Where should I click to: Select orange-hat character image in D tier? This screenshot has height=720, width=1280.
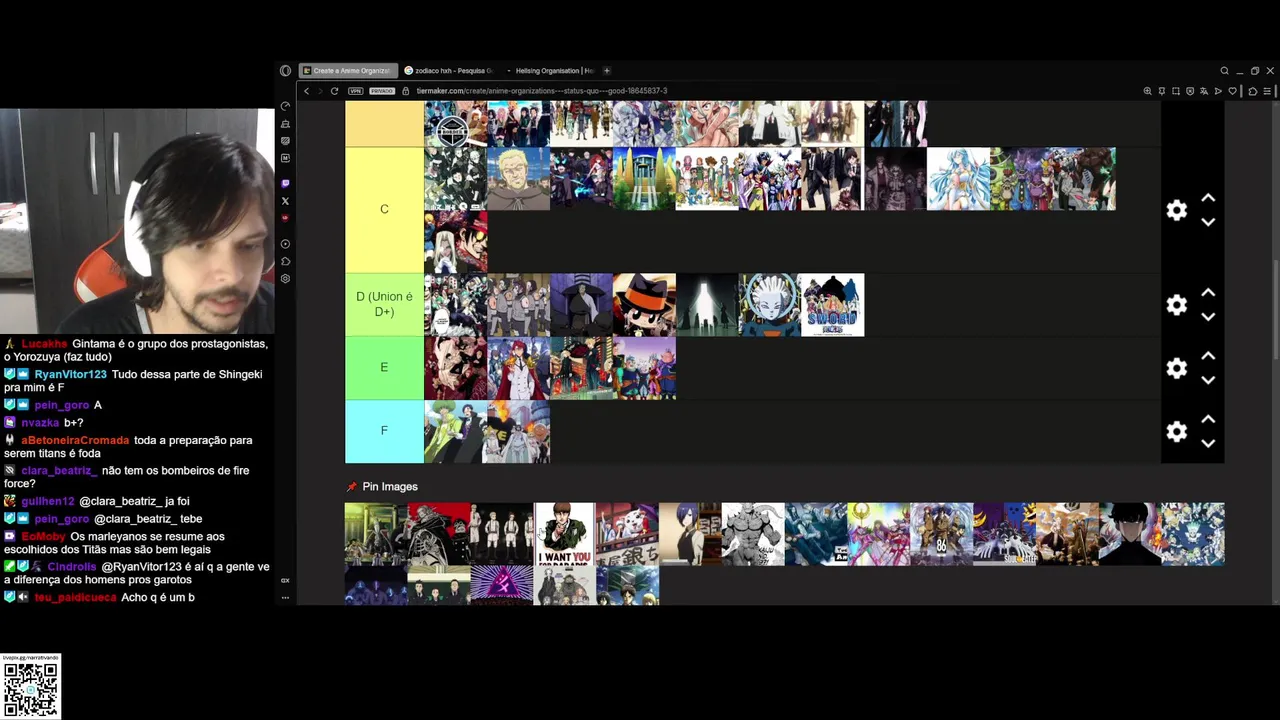click(x=644, y=305)
